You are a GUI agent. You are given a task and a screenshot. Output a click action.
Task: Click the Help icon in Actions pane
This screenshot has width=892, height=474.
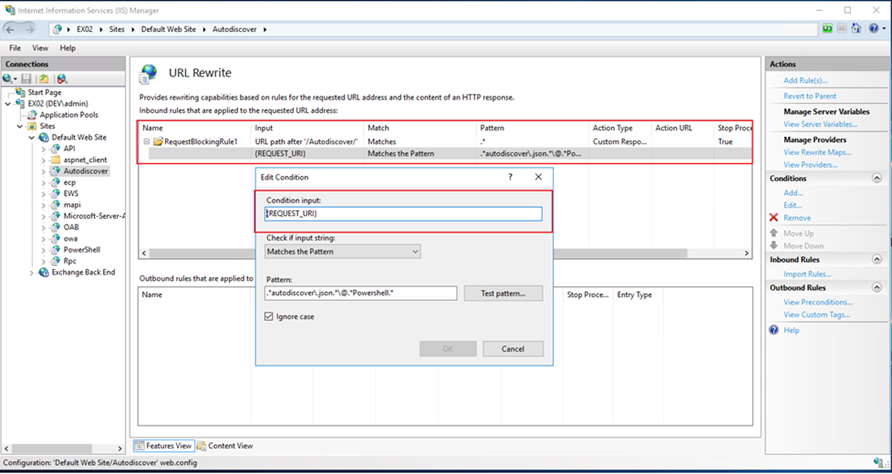[x=774, y=330]
